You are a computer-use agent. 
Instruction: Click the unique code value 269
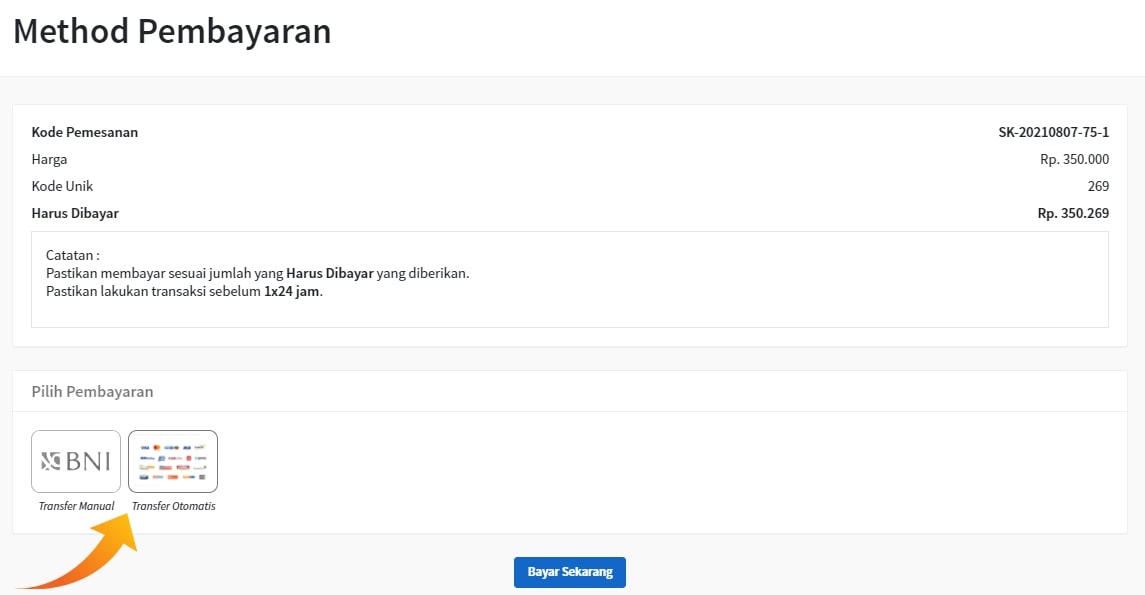1098,186
